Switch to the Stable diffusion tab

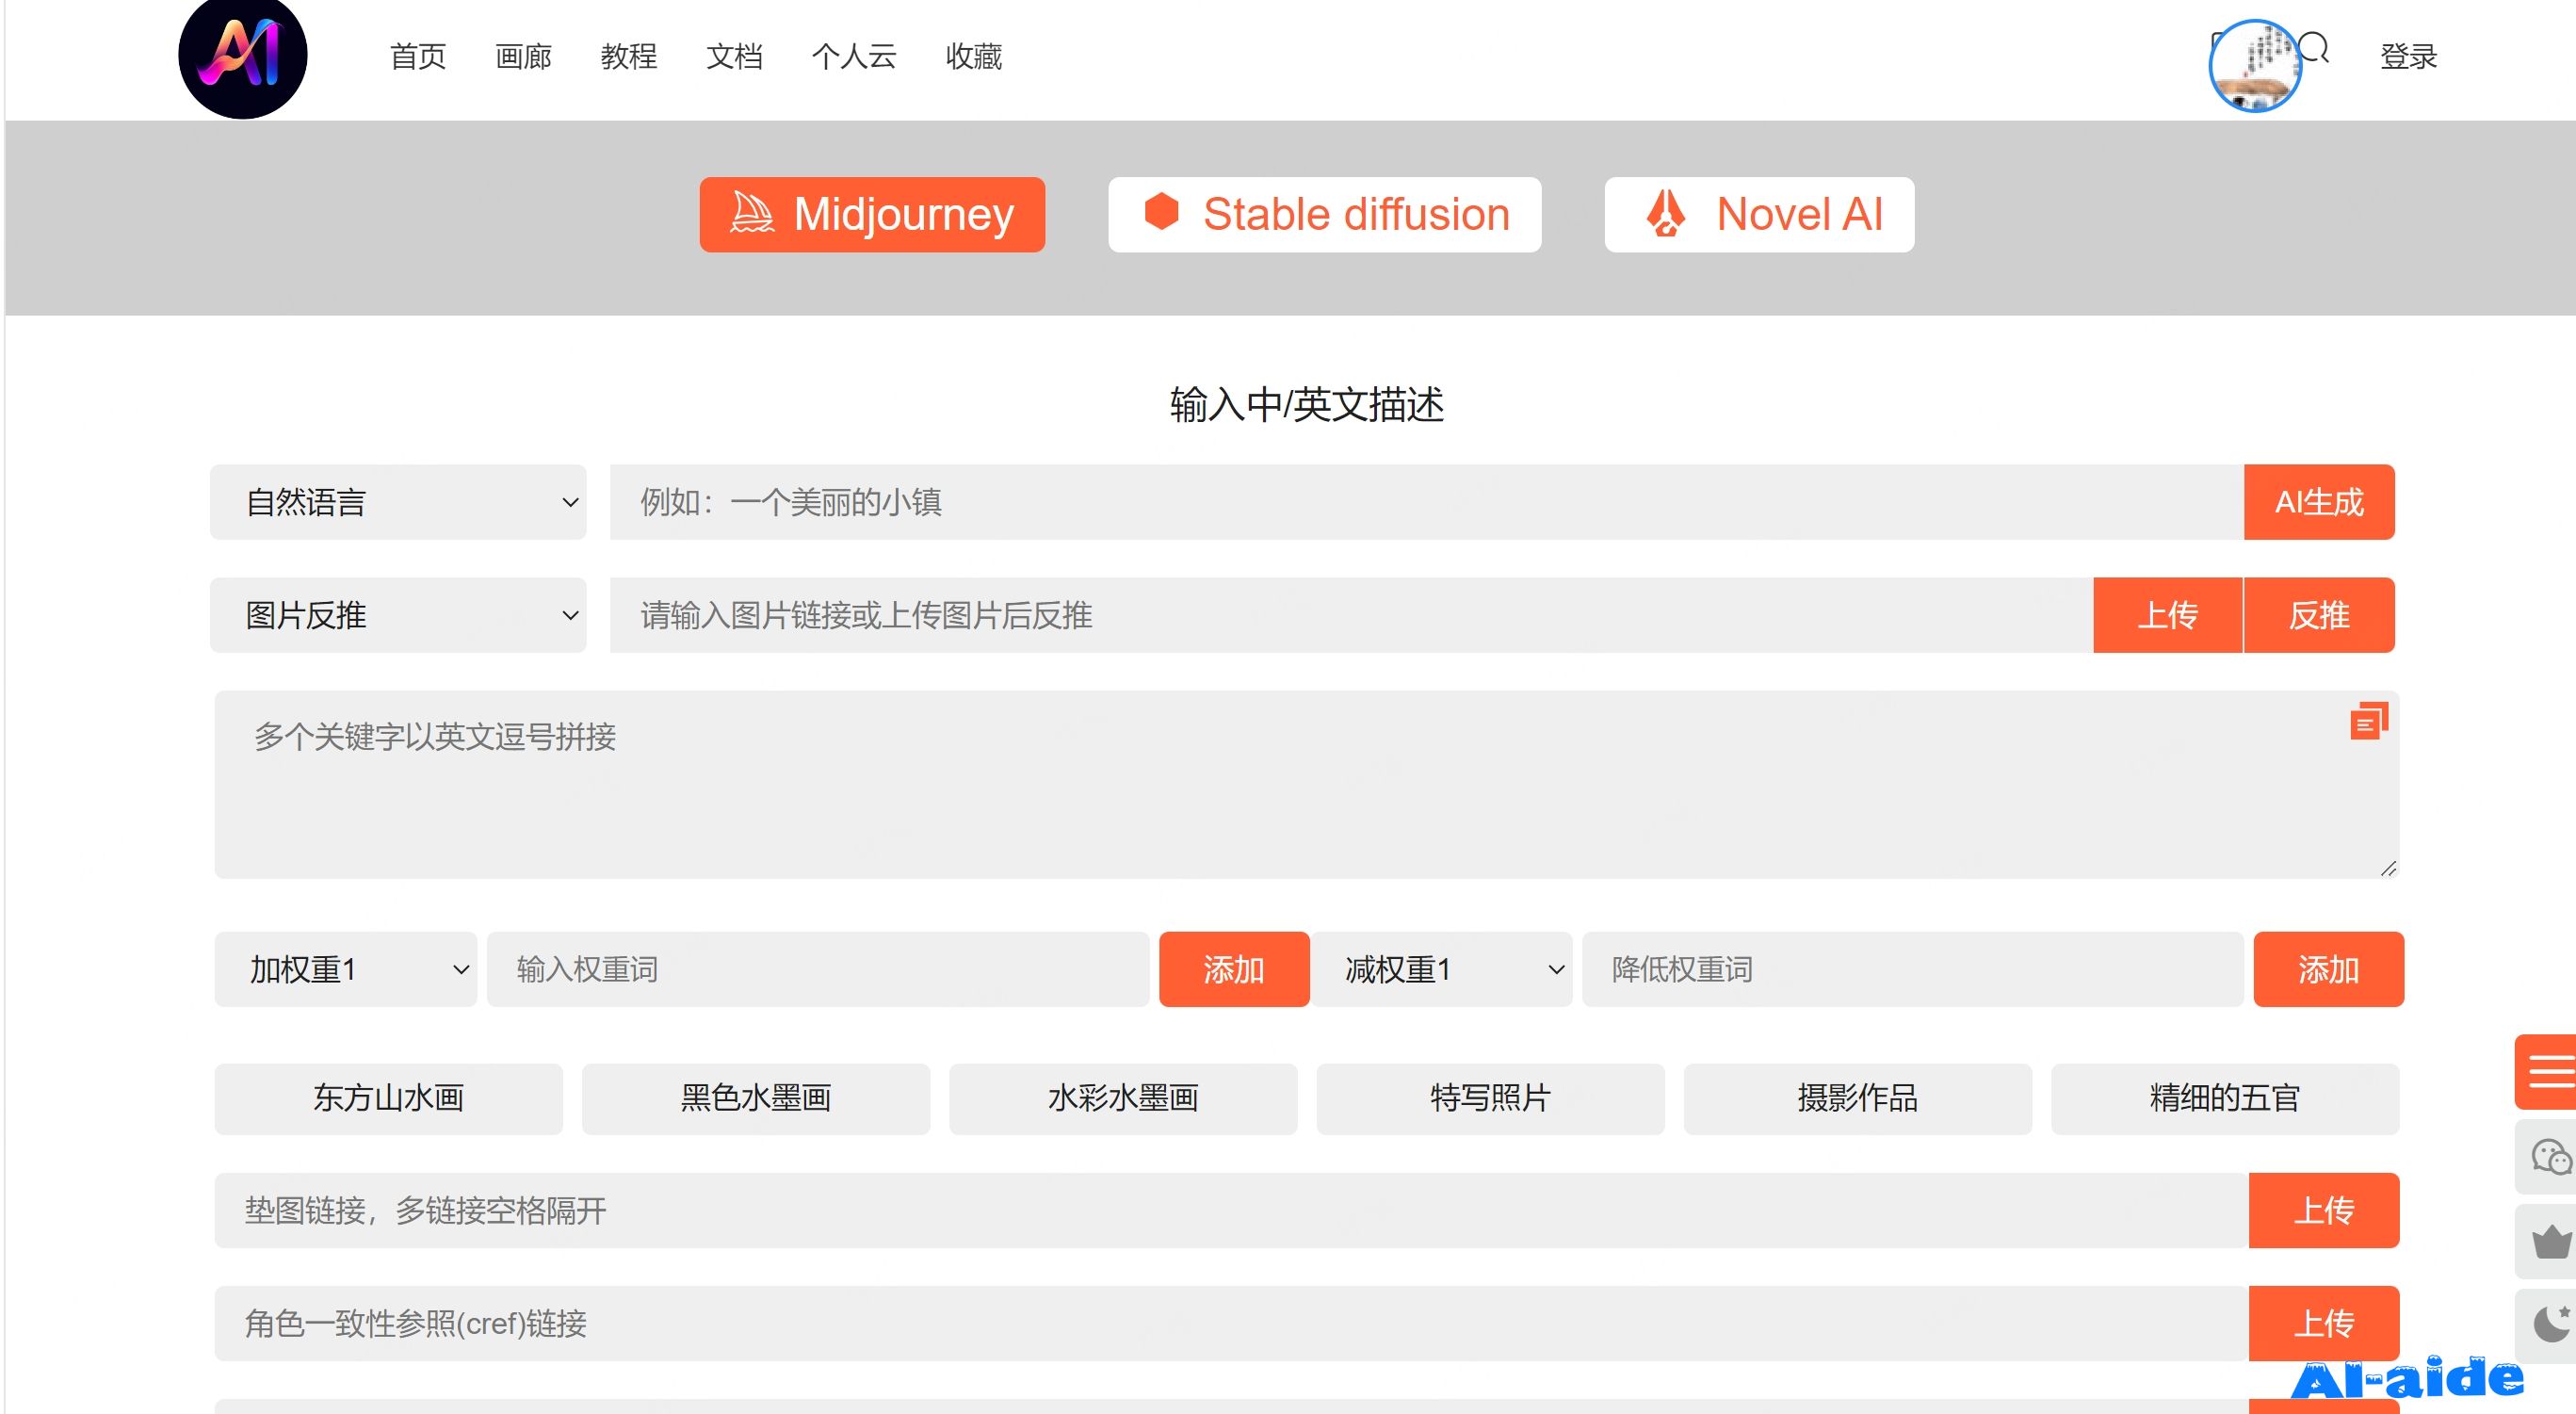pos(1324,214)
